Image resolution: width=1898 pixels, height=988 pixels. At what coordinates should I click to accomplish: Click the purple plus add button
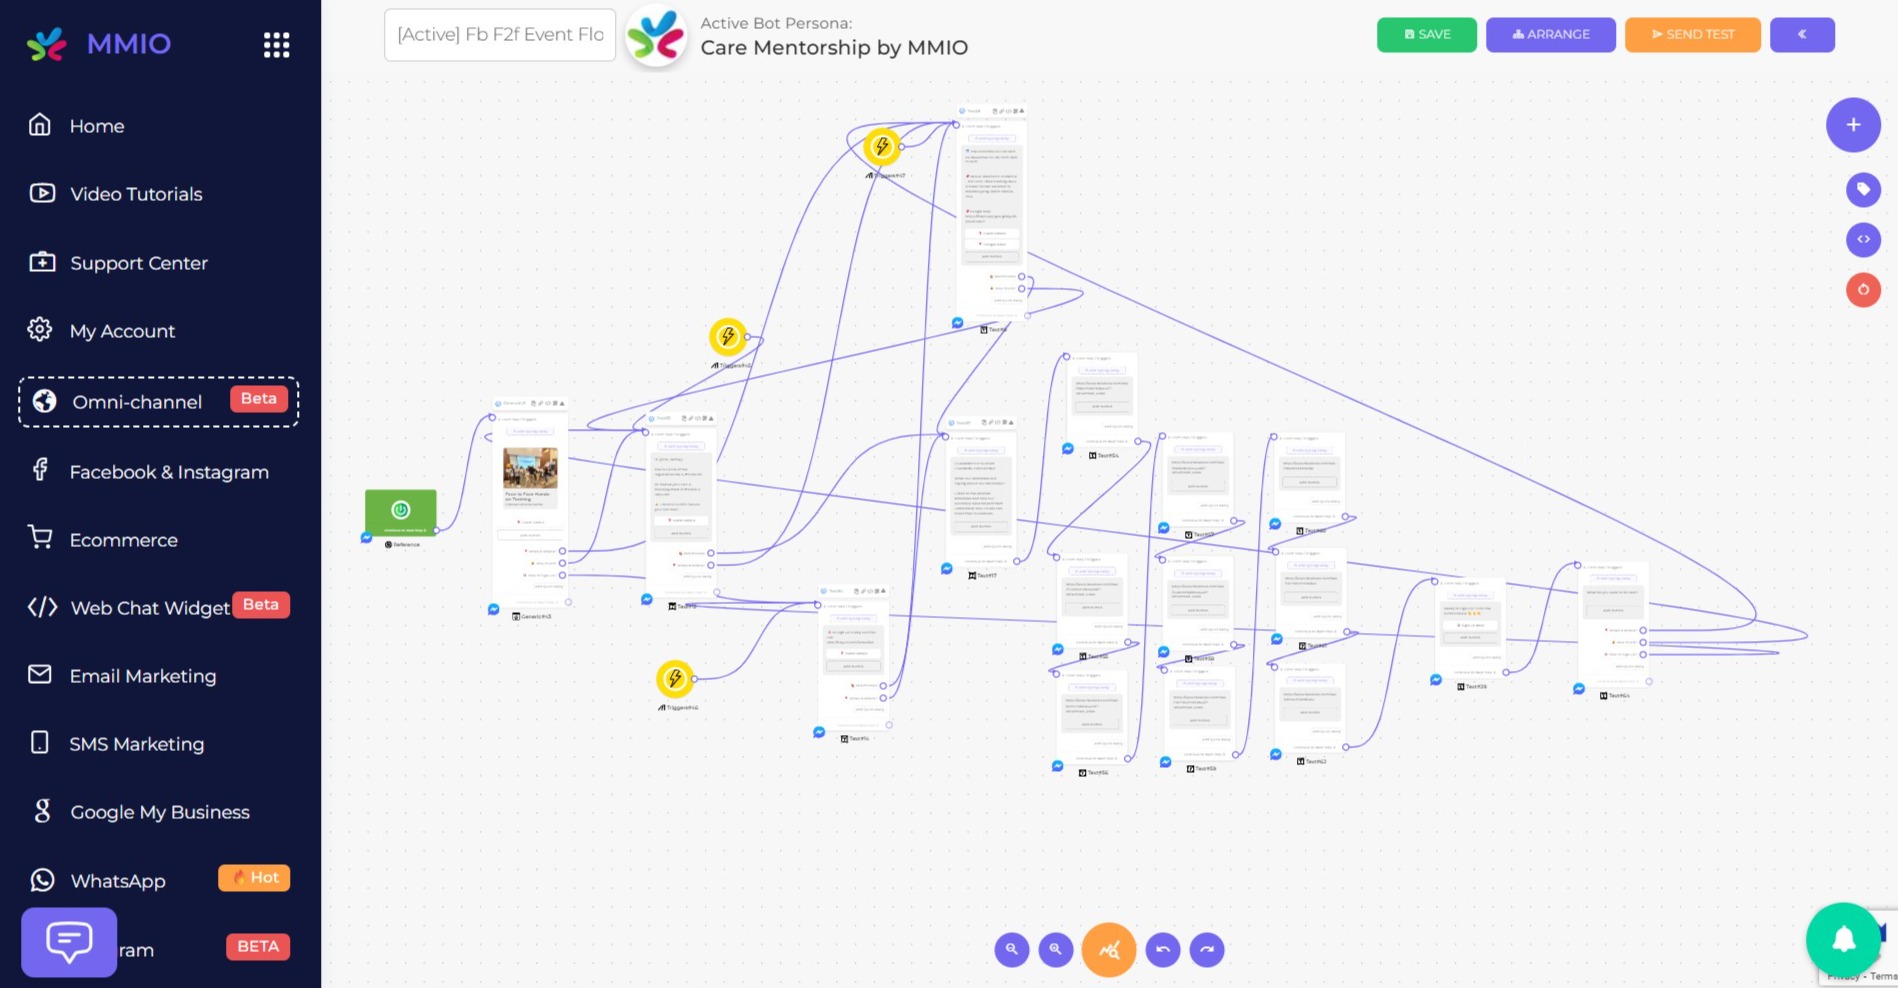1853,125
